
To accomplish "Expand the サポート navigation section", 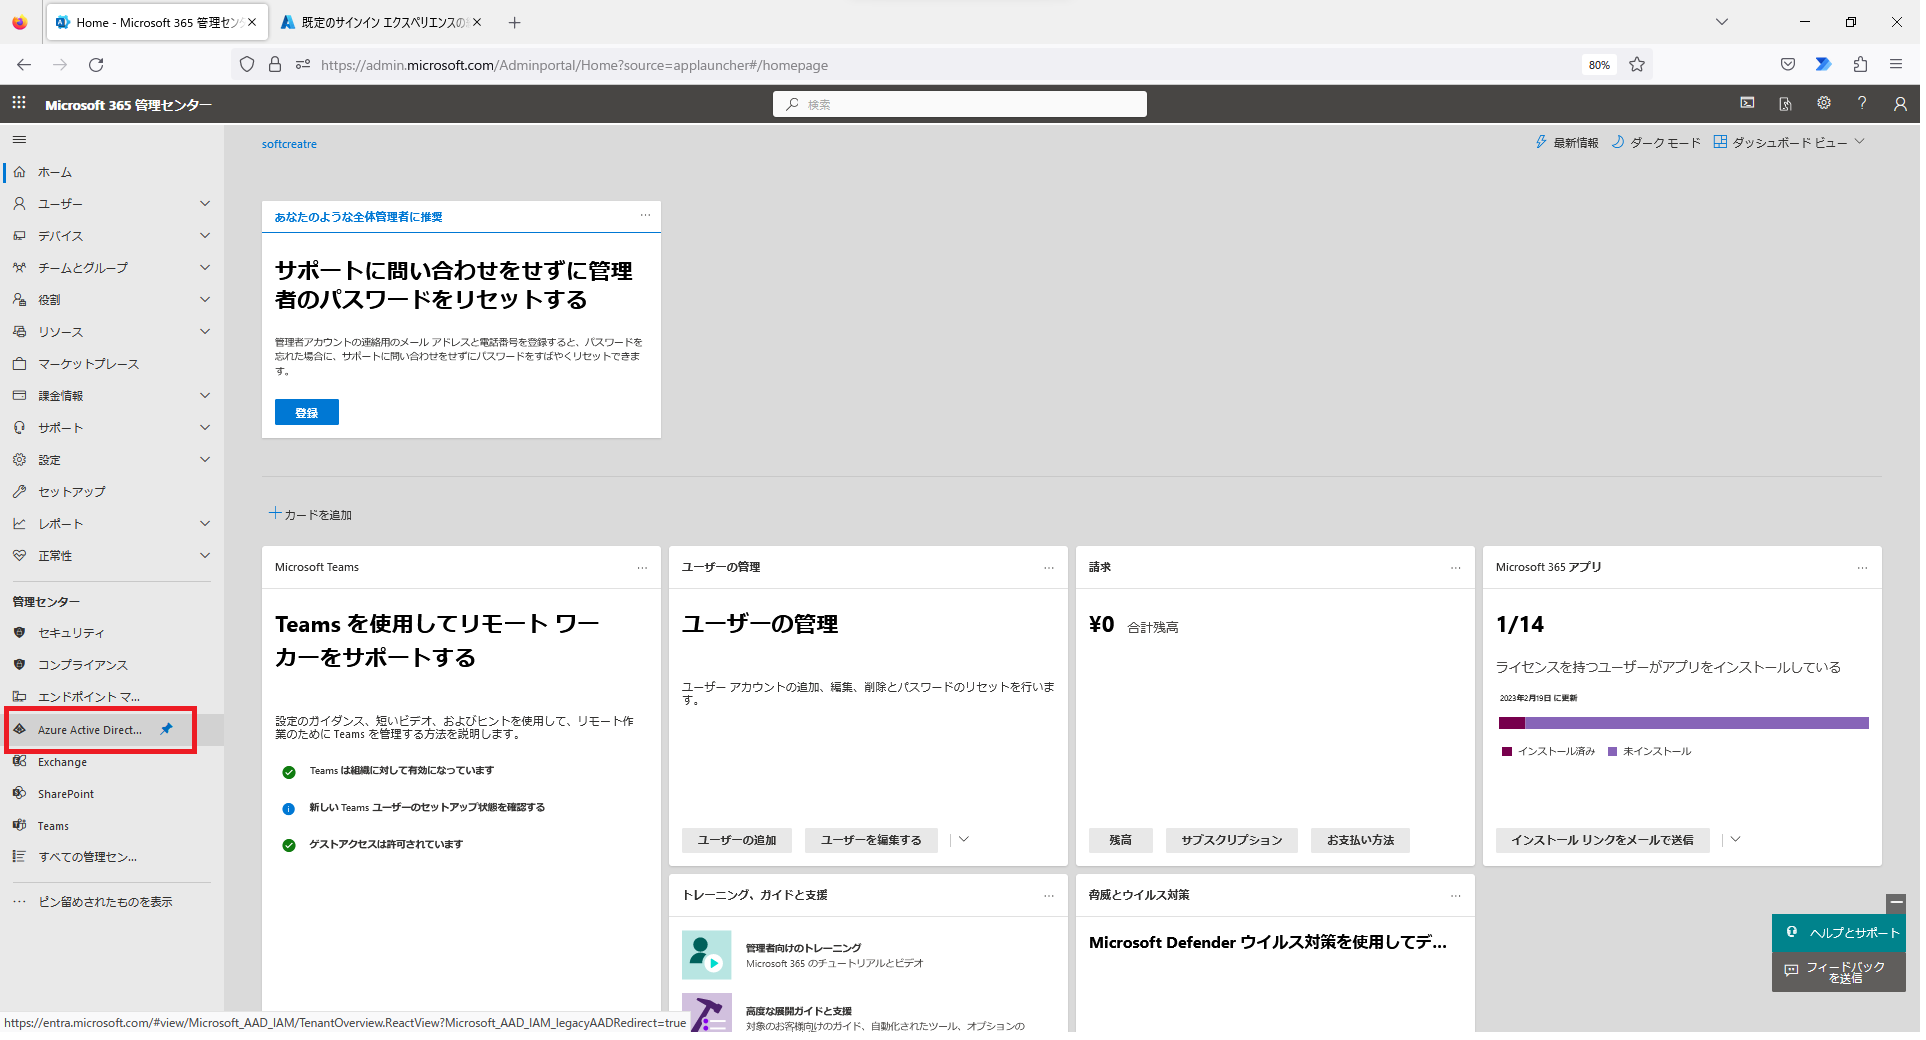I will point(205,428).
